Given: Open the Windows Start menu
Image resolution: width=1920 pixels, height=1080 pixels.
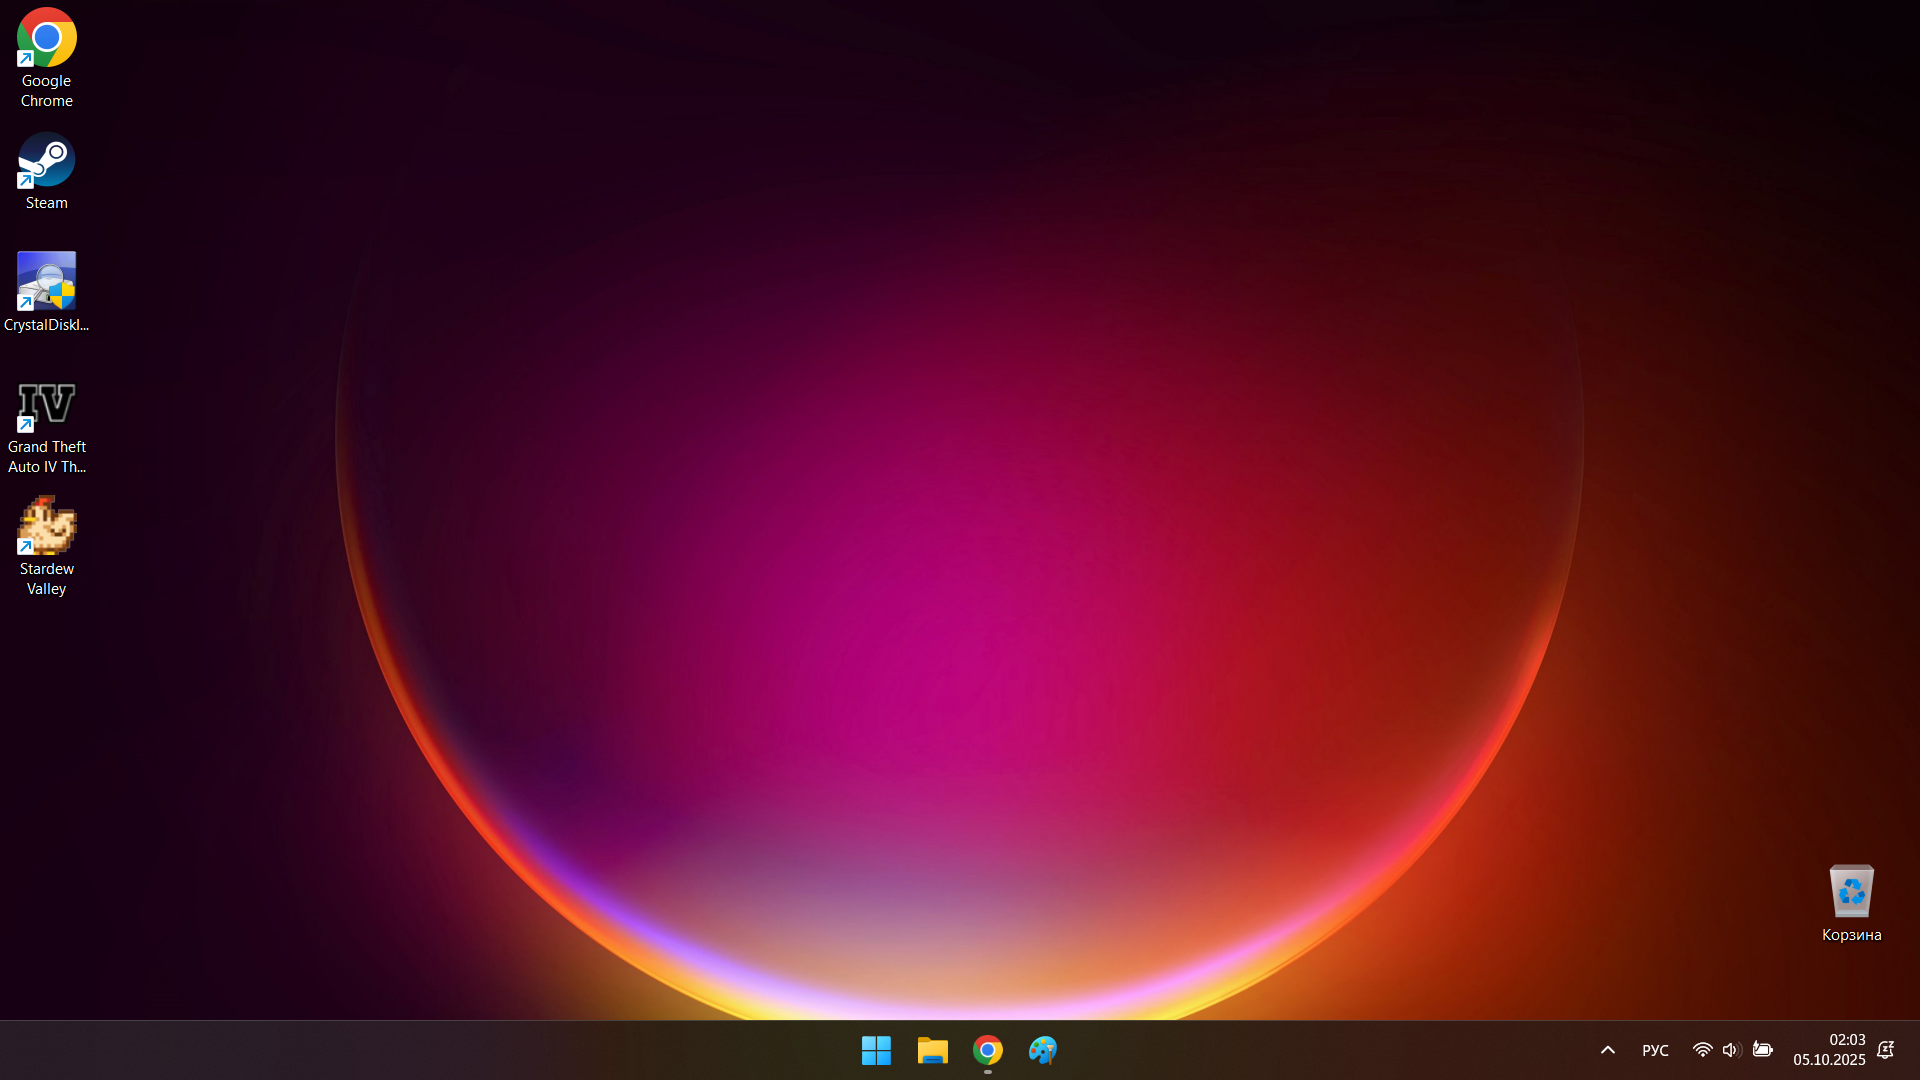Looking at the screenshot, I should click(876, 1050).
